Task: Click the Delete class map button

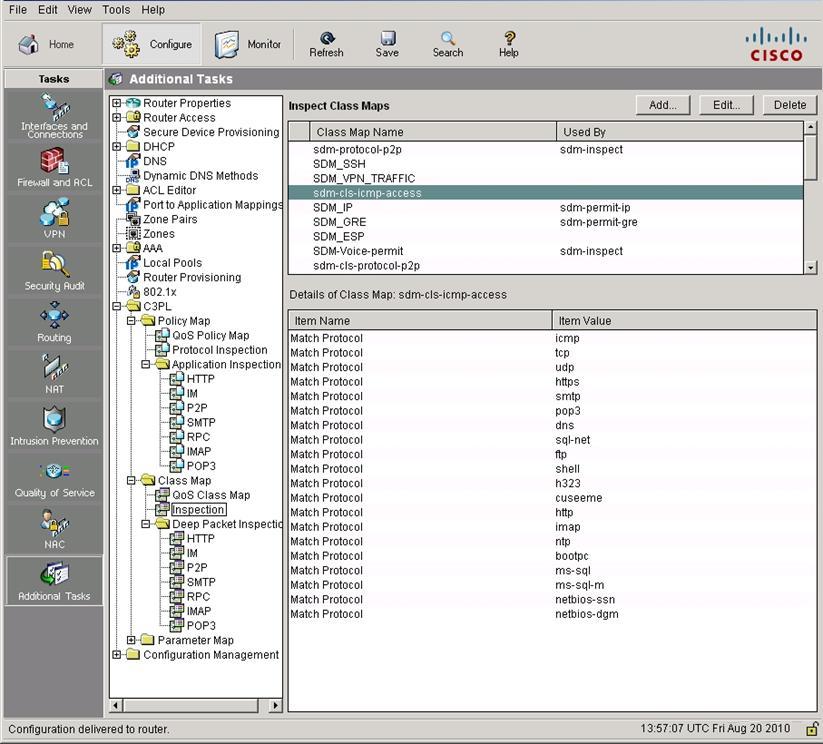Action: tap(790, 105)
